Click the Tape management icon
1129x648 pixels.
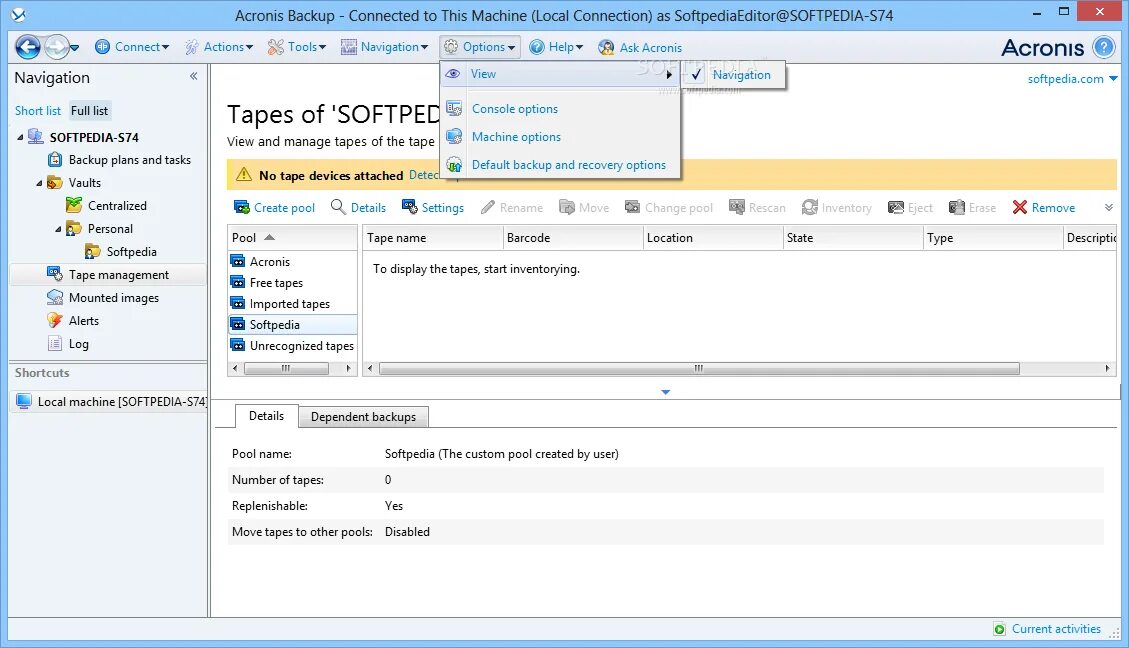pos(55,274)
